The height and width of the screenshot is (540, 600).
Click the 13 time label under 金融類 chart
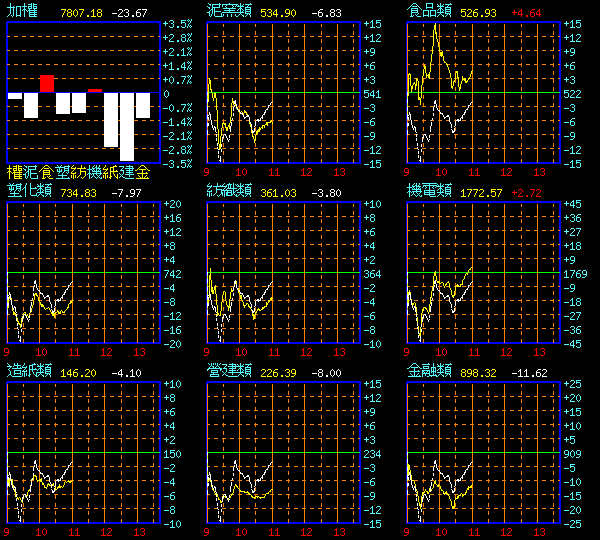[x=539, y=532]
